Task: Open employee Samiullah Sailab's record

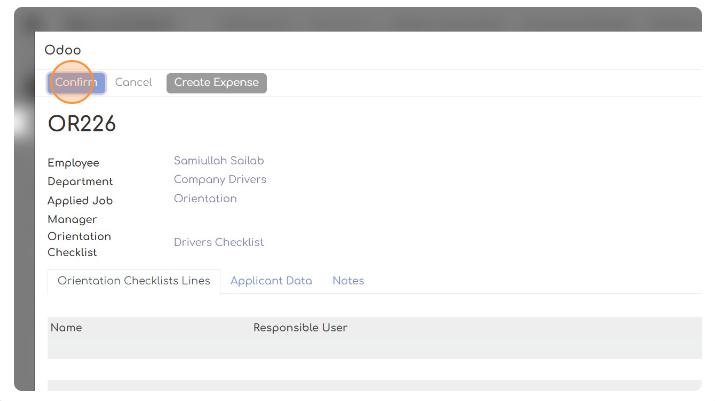Action: (x=219, y=161)
